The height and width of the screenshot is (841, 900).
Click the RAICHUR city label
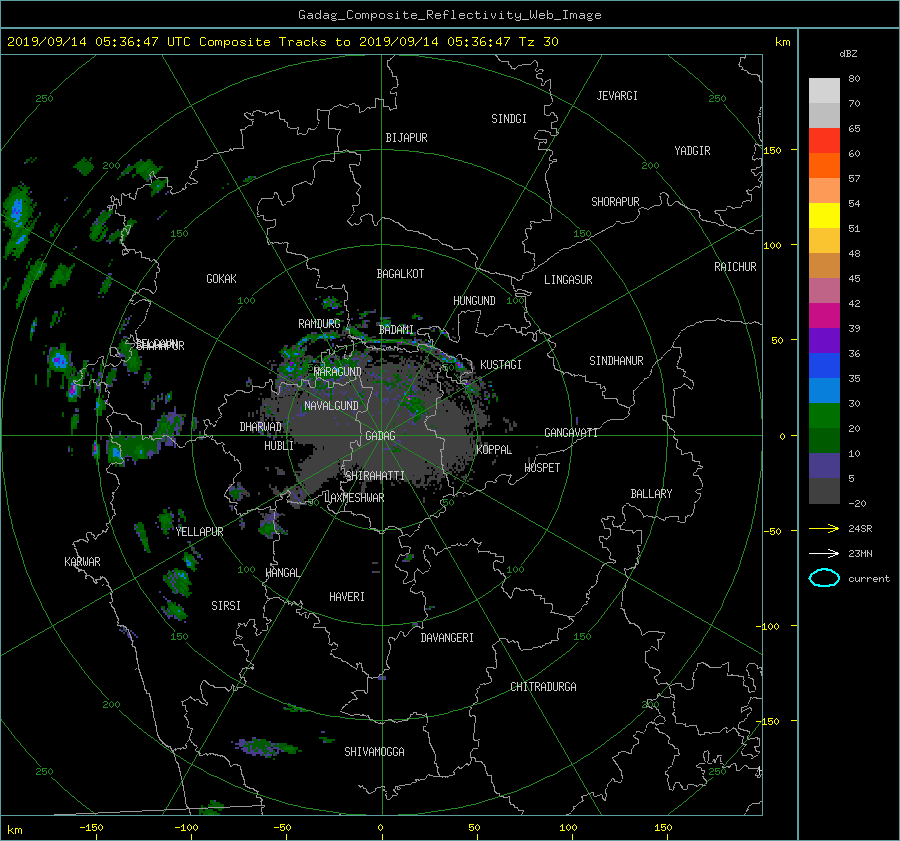click(x=735, y=267)
